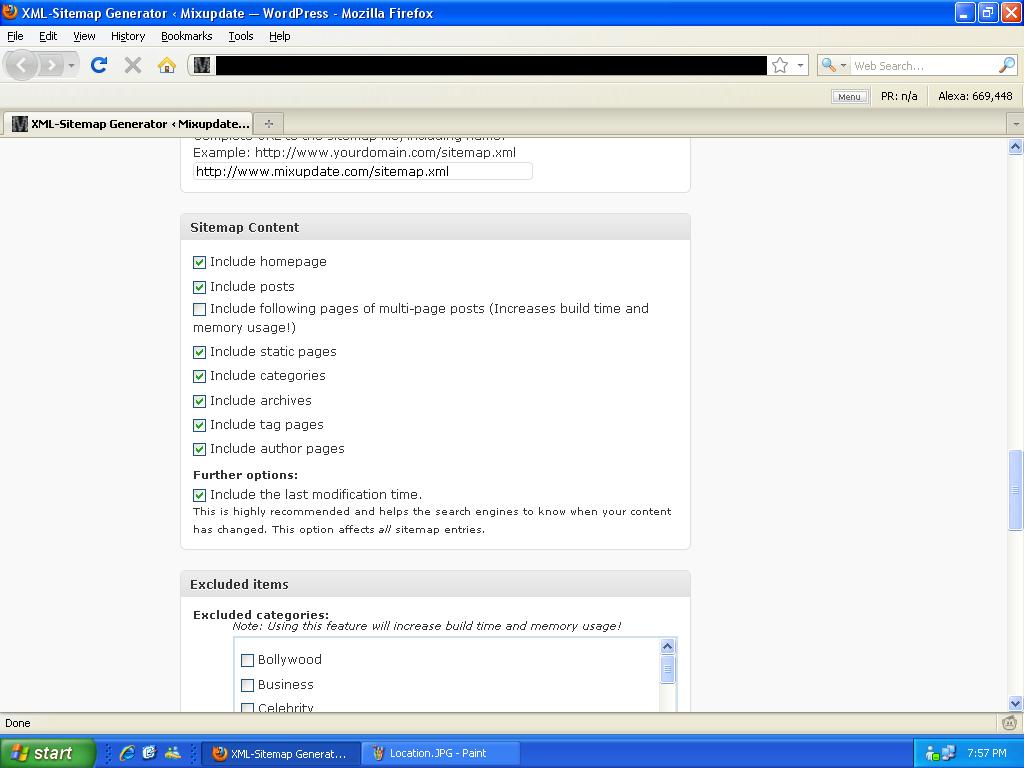Launch Internet Explorer from quick launch
The width and height of the screenshot is (1024, 768).
pos(127,753)
